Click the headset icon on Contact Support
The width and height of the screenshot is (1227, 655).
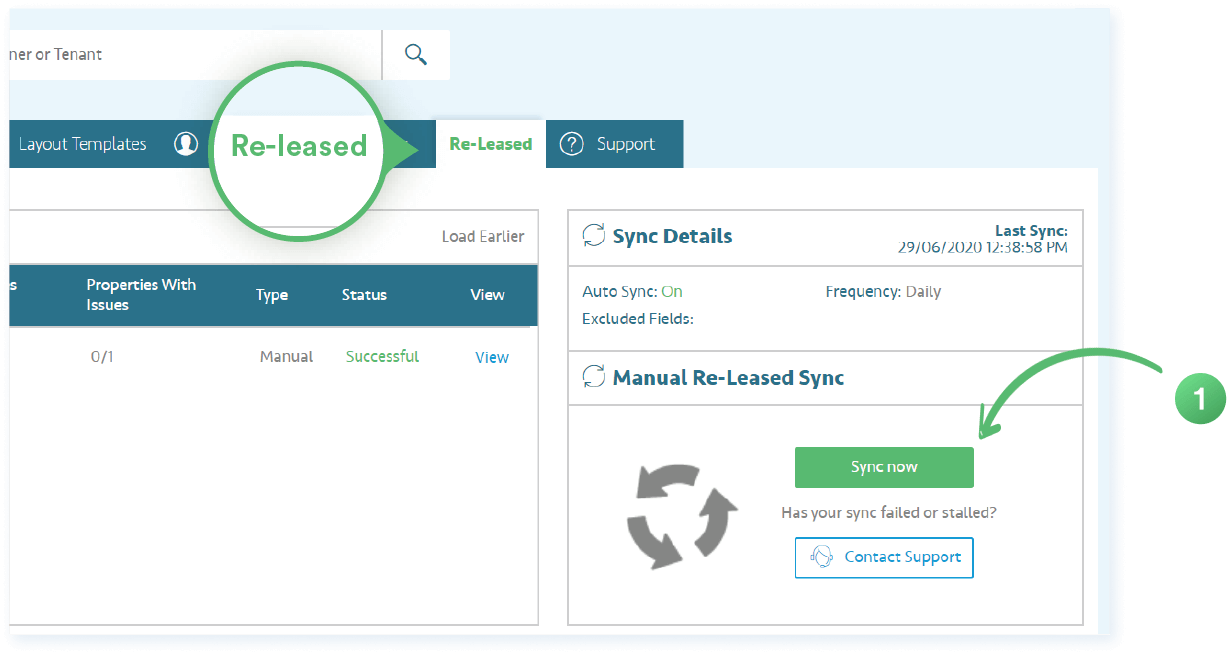(x=822, y=557)
